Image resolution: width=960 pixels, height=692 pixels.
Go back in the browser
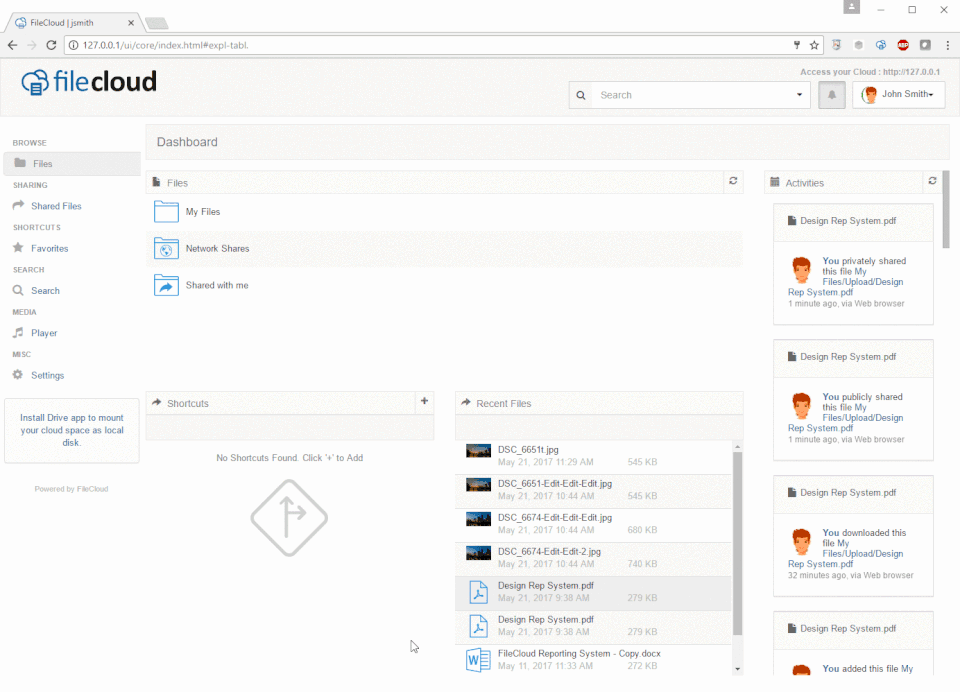click(12, 45)
